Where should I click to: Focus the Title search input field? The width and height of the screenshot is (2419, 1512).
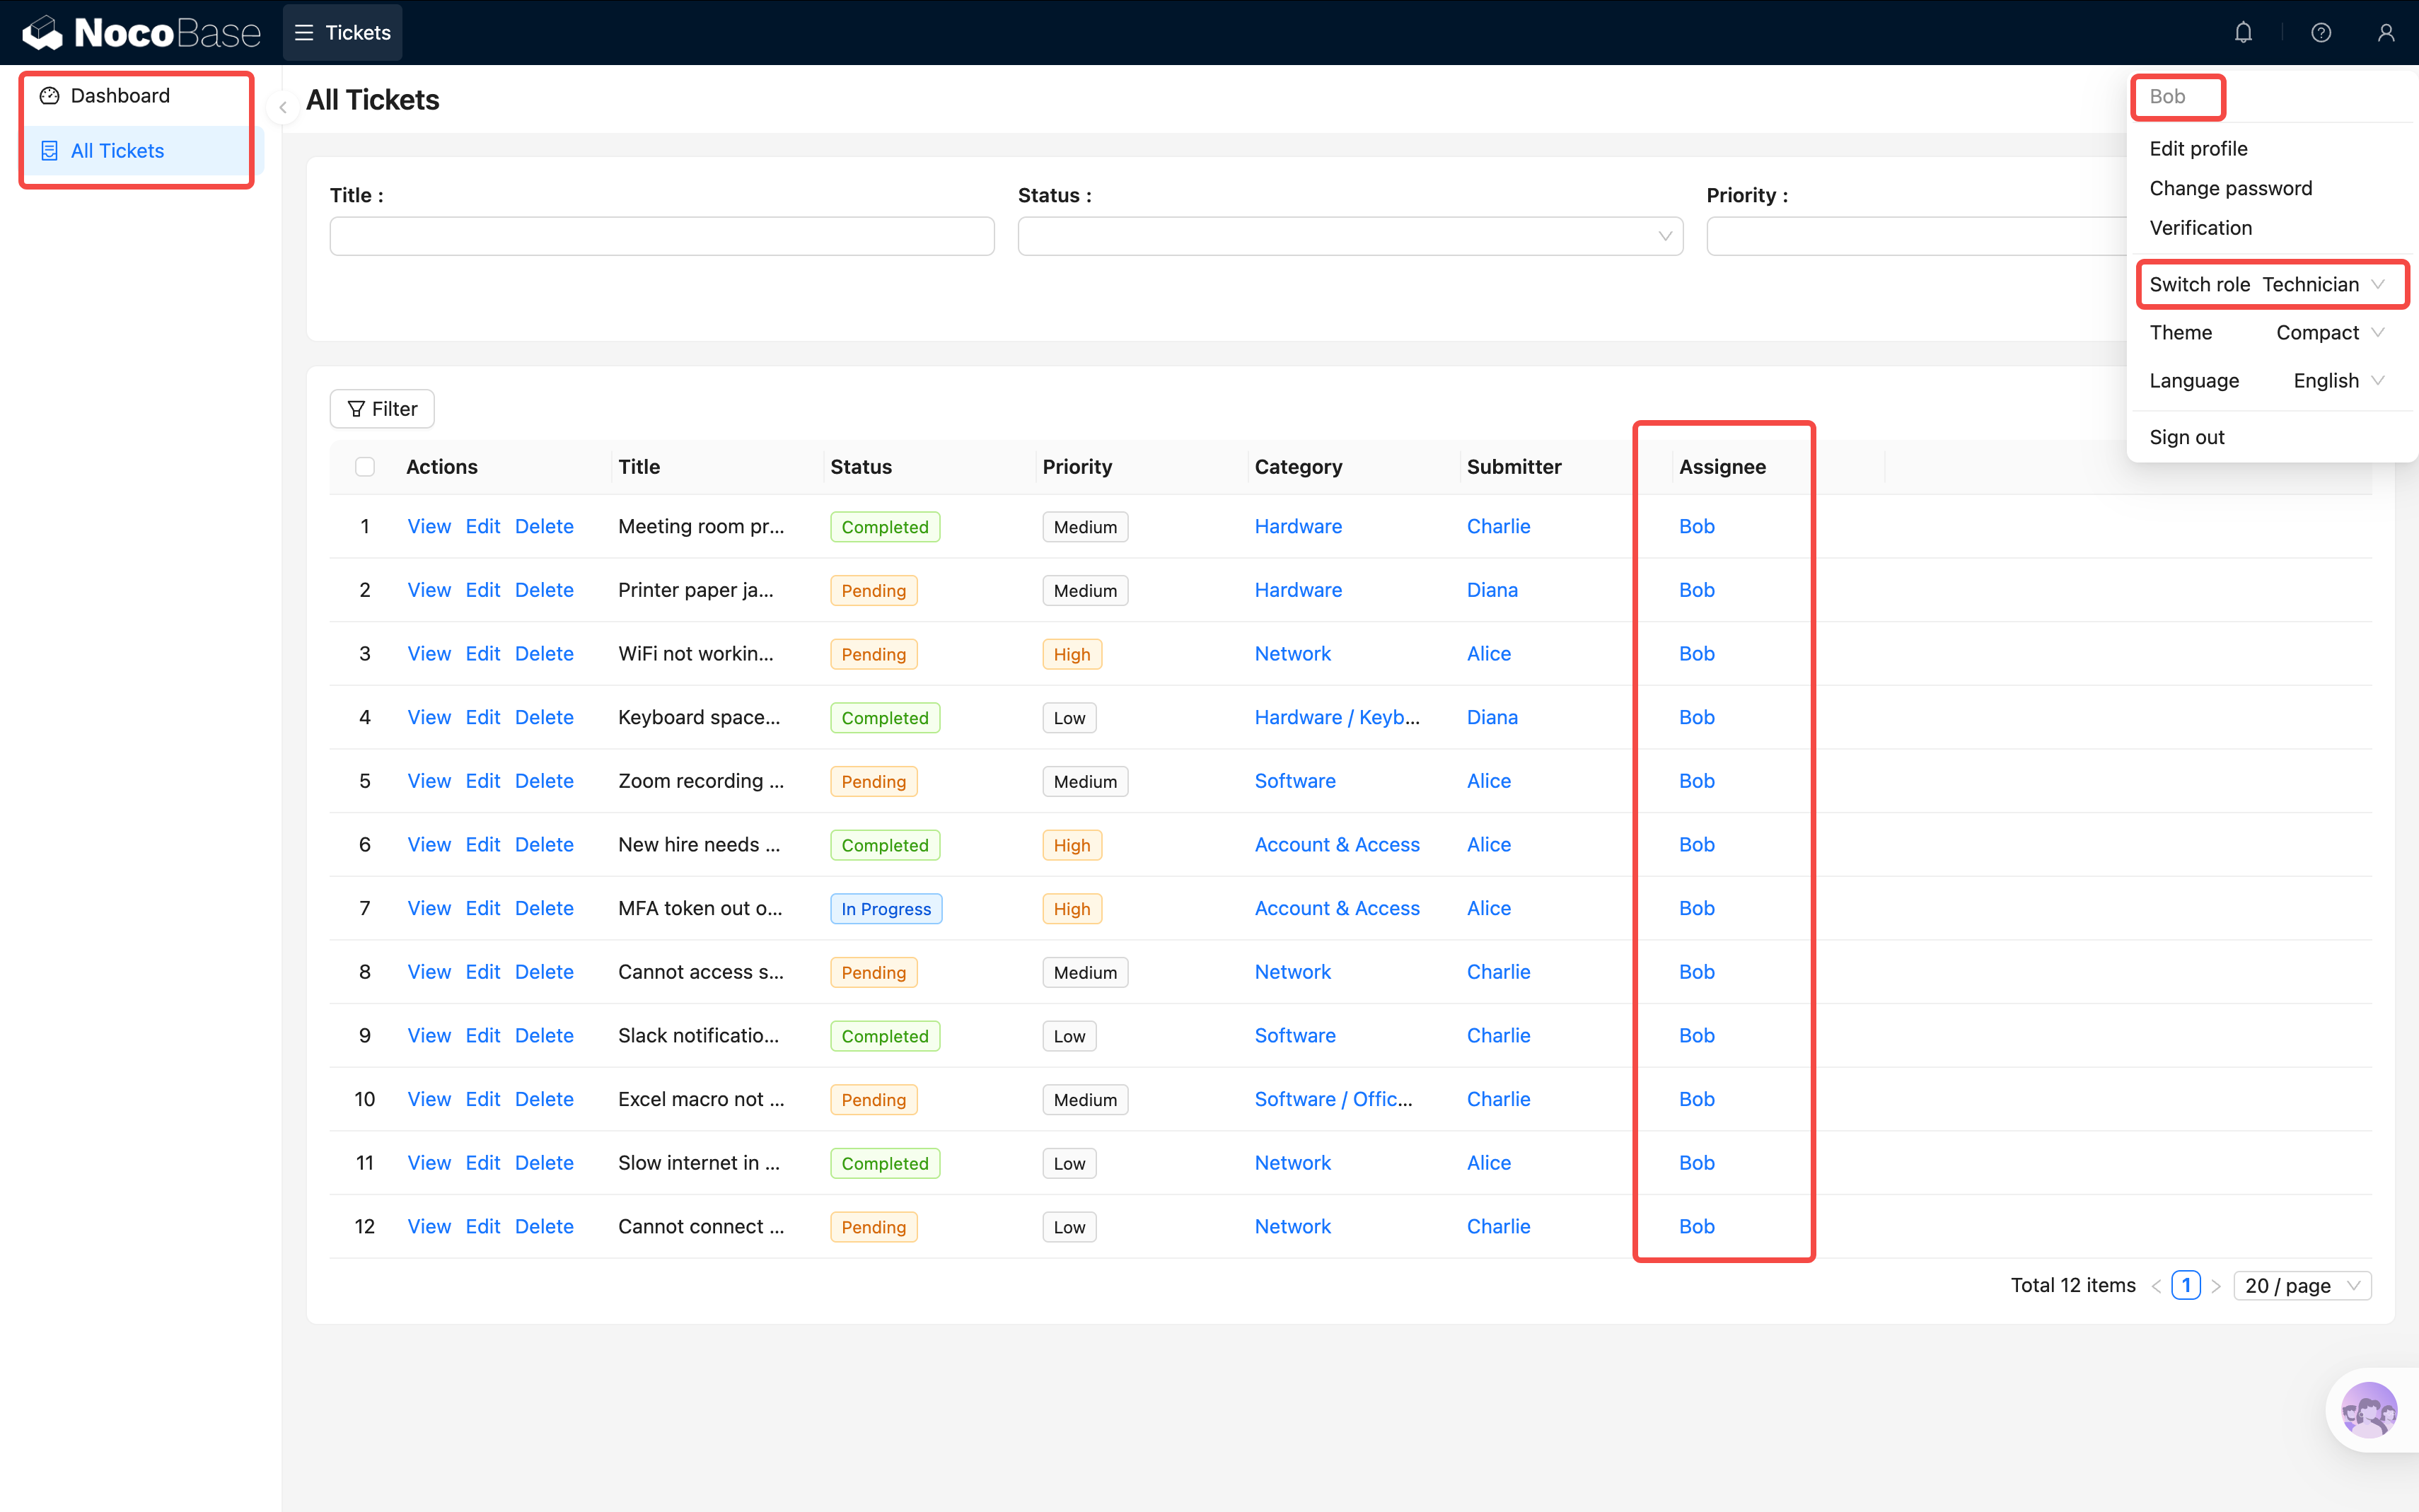[661, 237]
